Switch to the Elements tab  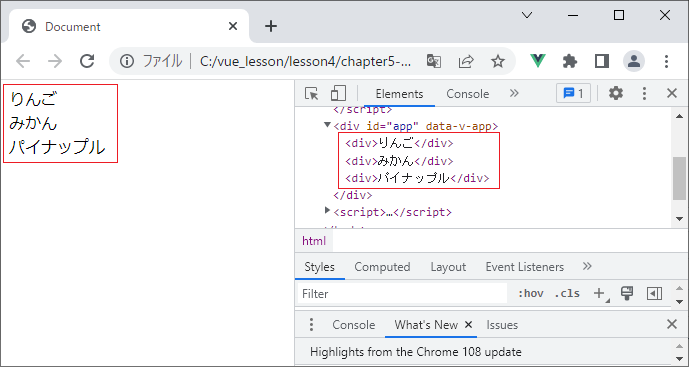[x=399, y=94]
